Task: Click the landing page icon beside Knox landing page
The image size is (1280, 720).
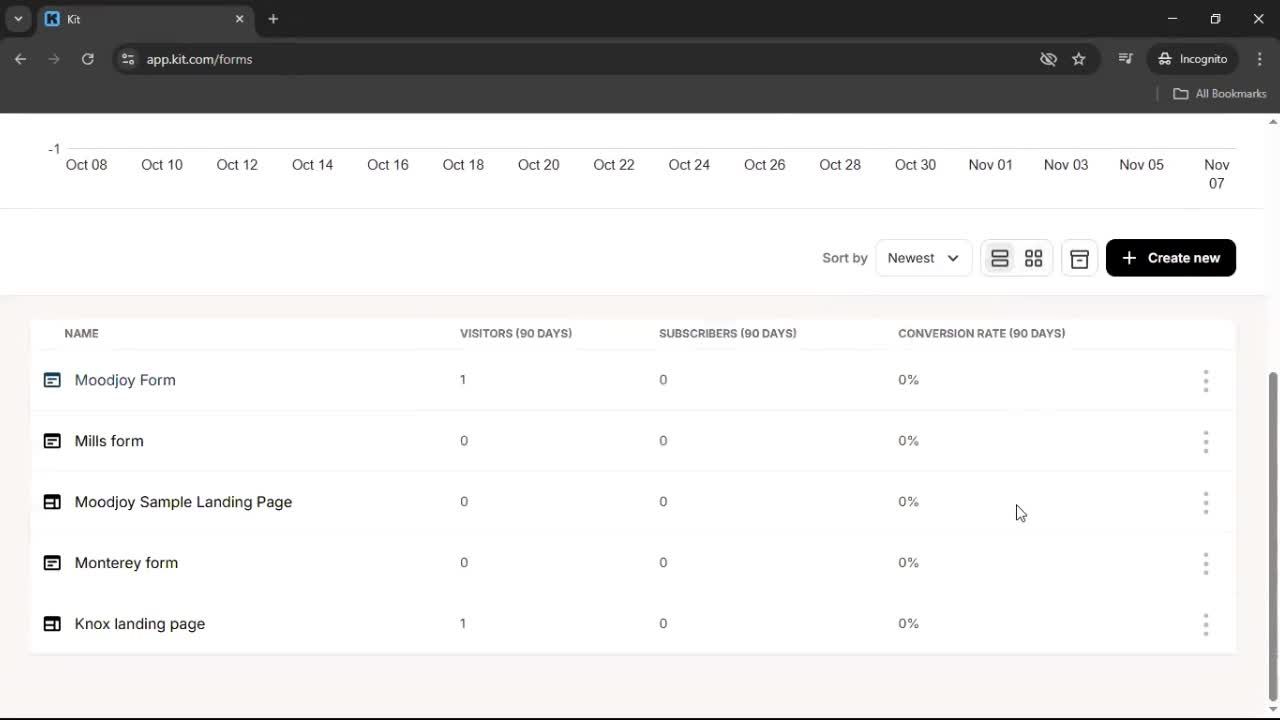Action: (52, 623)
